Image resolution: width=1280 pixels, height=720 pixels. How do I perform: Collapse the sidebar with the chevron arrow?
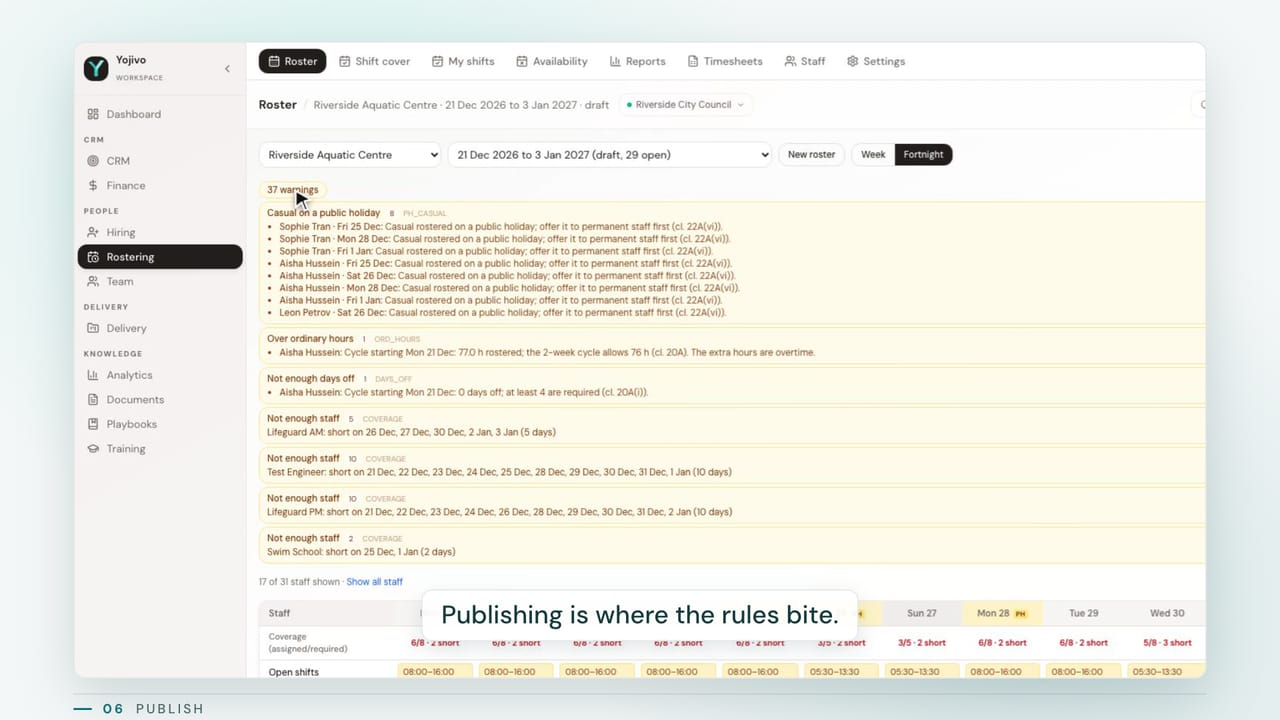tap(227, 68)
